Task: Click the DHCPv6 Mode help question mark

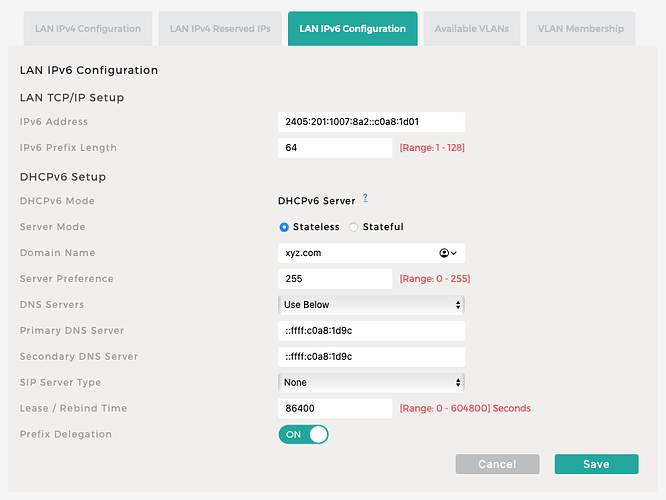Action: 365,198
